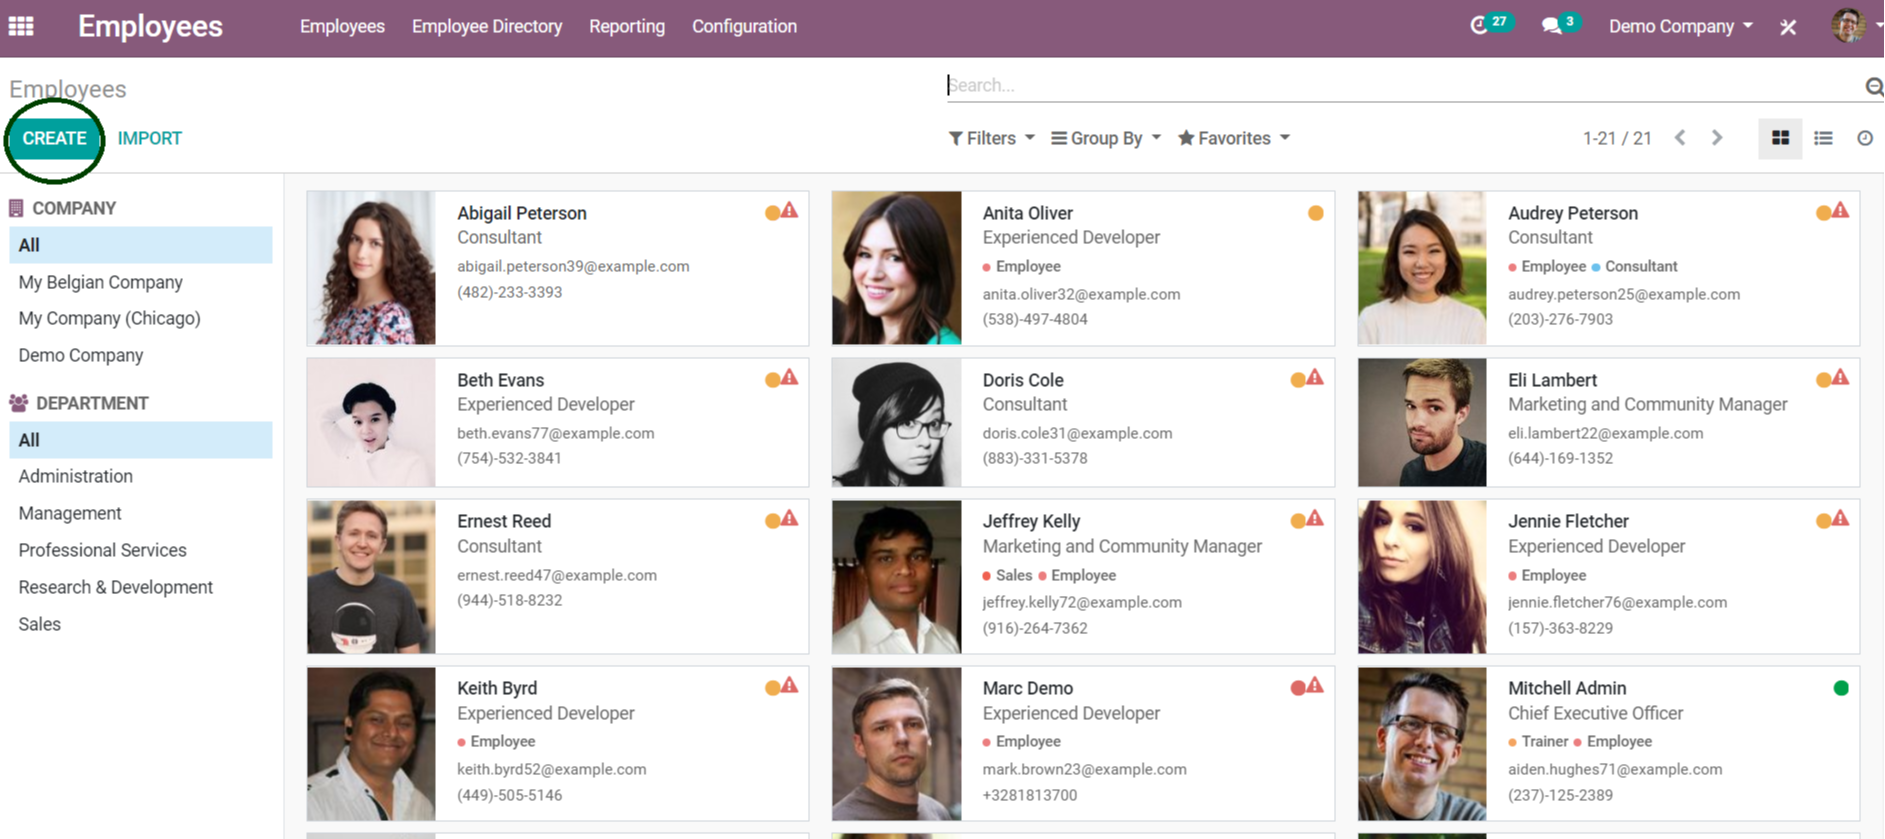Open the Employee Directory menu
The width and height of the screenshot is (1885, 839).
click(x=487, y=26)
